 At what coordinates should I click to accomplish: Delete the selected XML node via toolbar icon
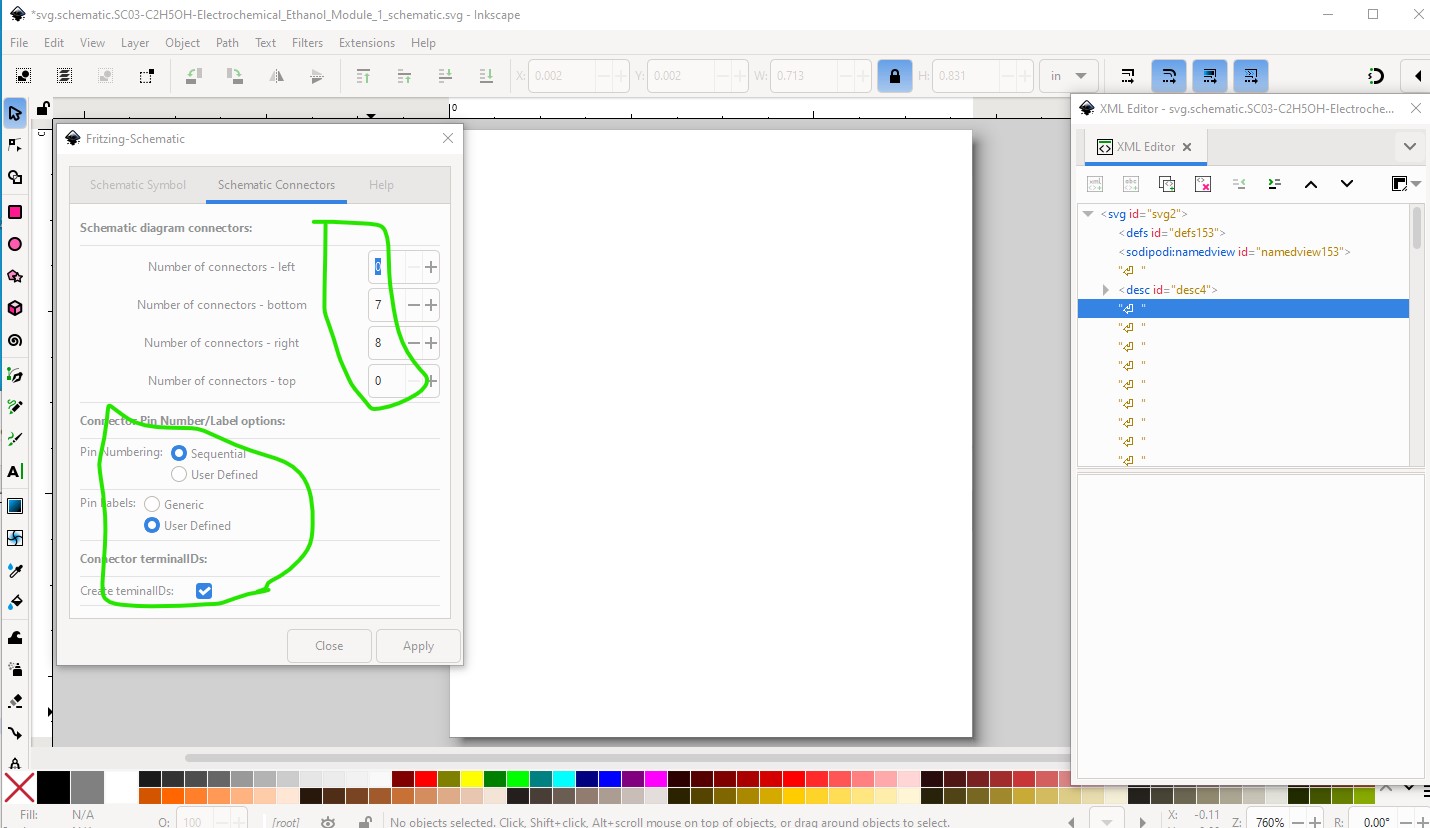click(1202, 184)
